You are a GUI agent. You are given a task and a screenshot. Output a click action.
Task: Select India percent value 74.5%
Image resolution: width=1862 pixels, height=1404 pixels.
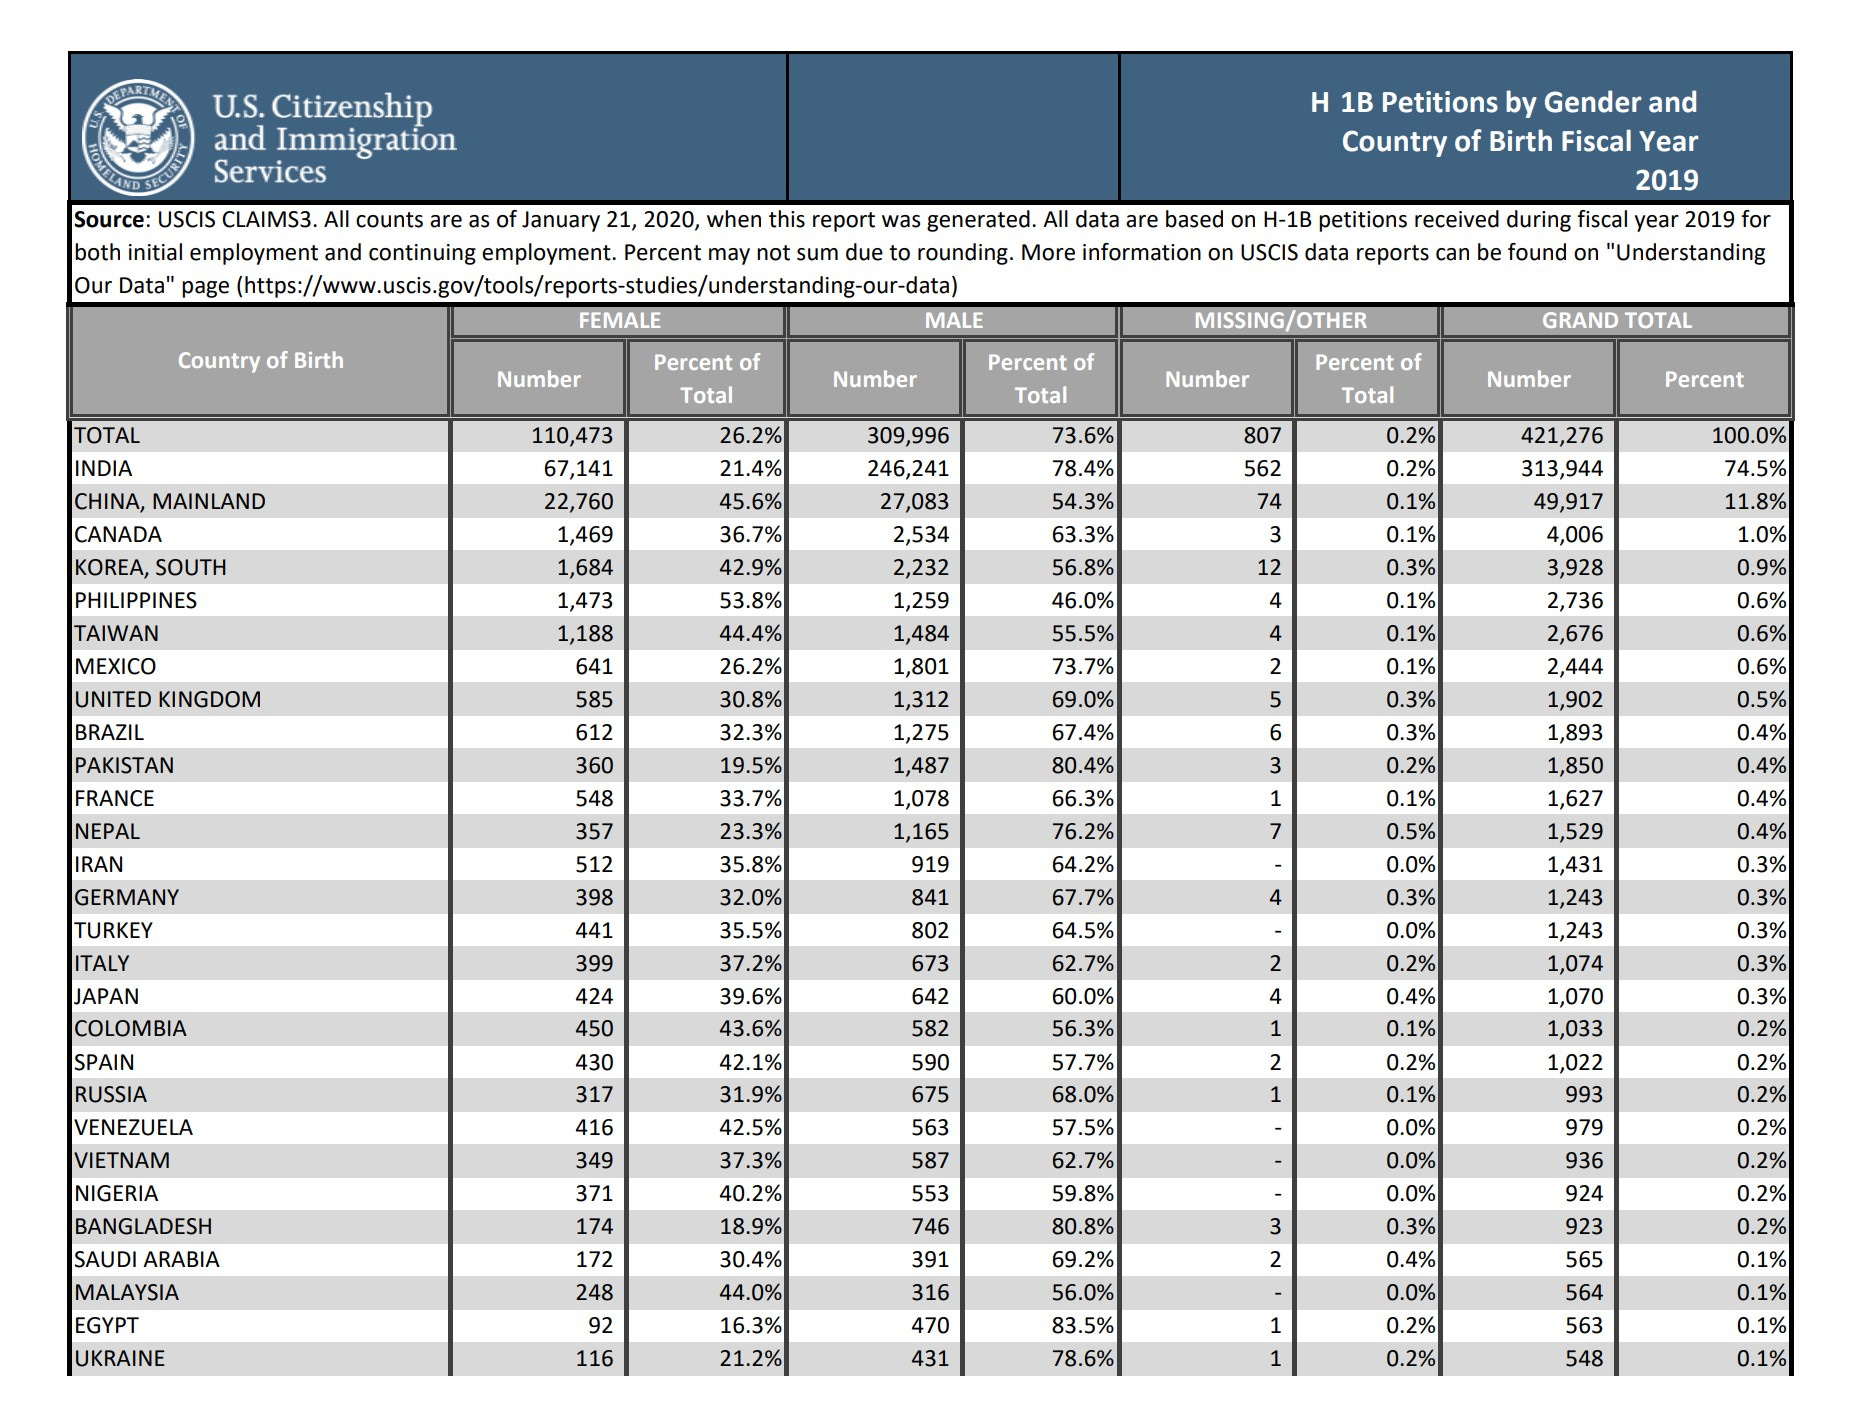(x=1755, y=469)
